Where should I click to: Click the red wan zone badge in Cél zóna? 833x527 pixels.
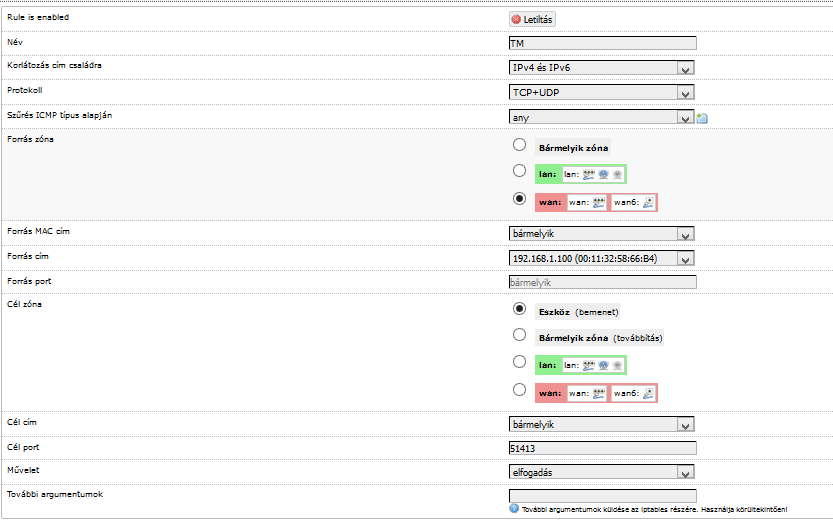[x=596, y=394]
